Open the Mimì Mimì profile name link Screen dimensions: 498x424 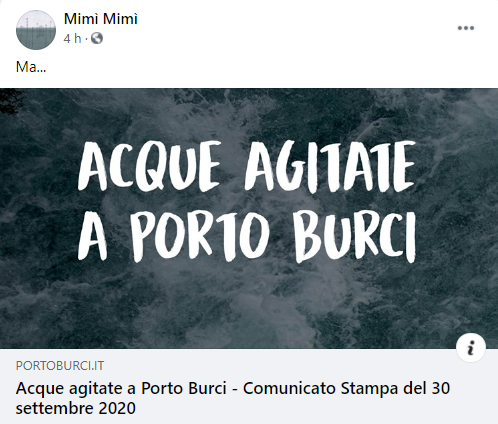click(x=101, y=19)
